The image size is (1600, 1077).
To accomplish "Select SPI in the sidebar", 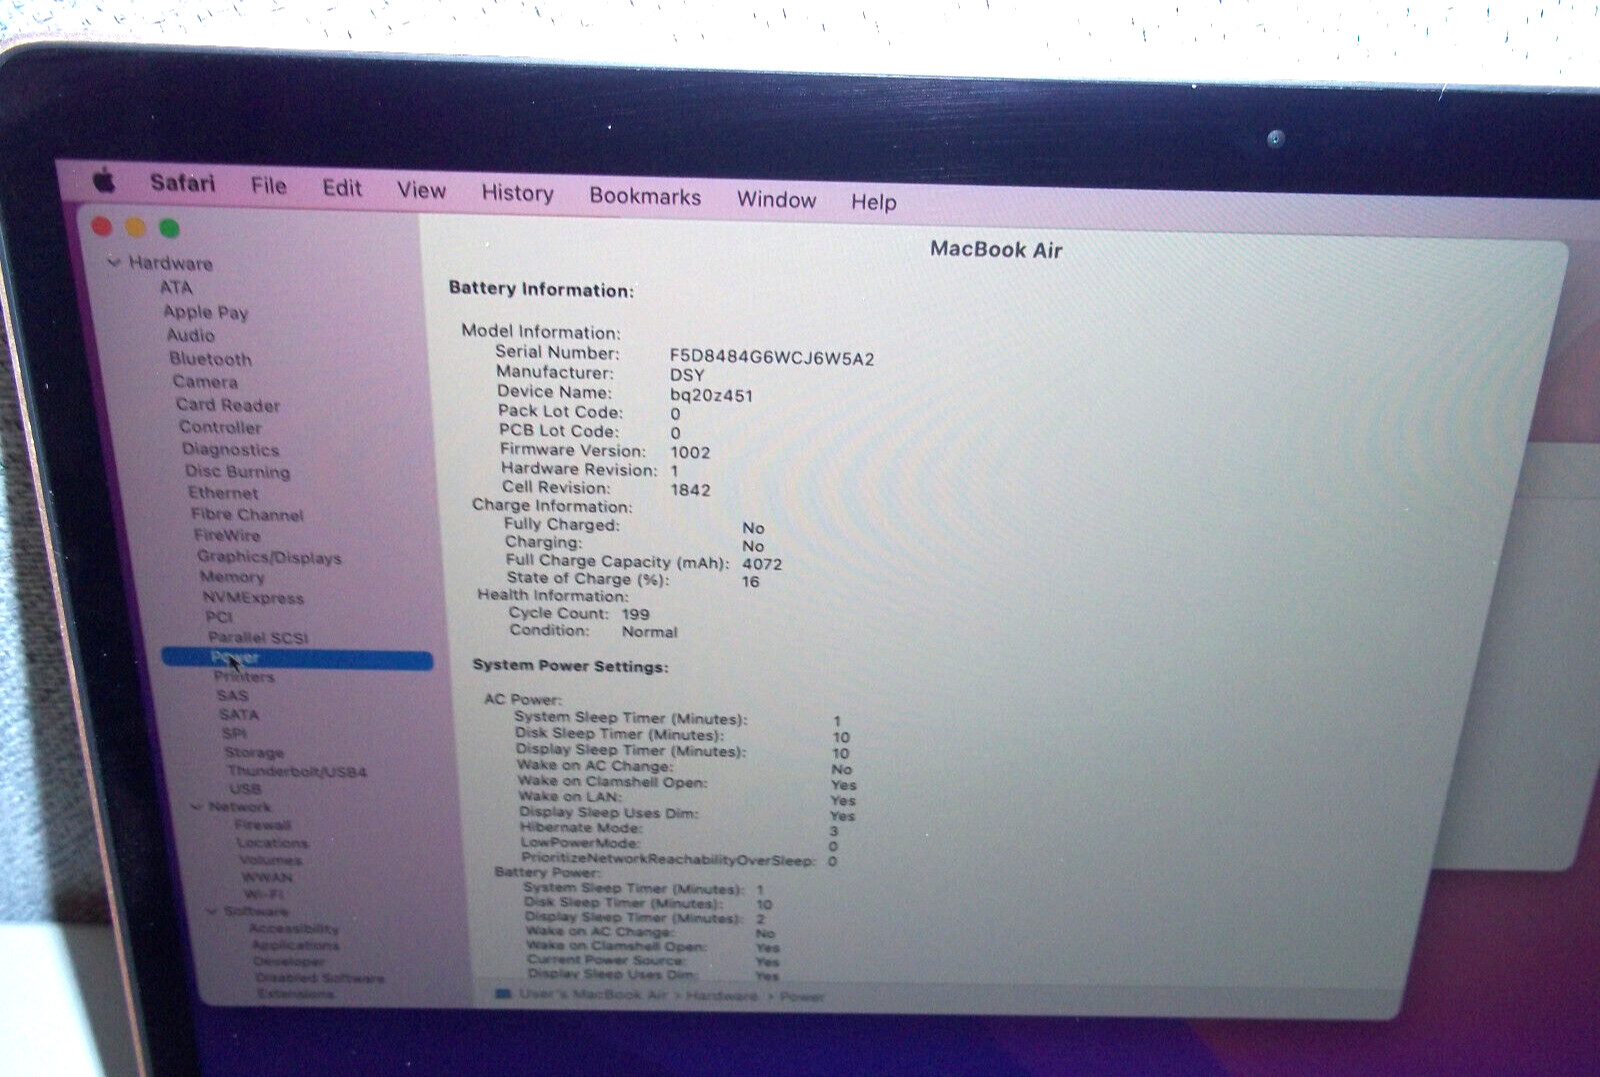I will (x=233, y=733).
